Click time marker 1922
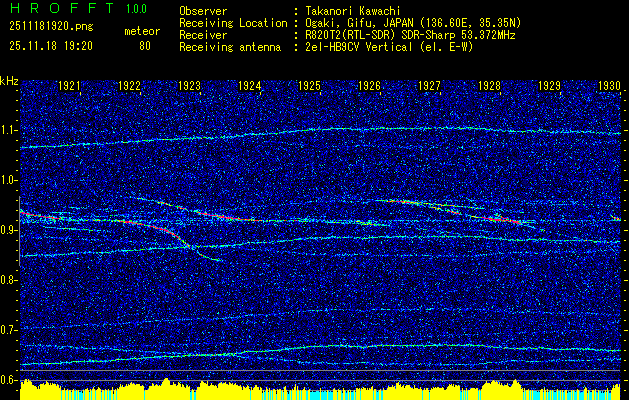Screen dimensions: 629x400 point(130,85)
